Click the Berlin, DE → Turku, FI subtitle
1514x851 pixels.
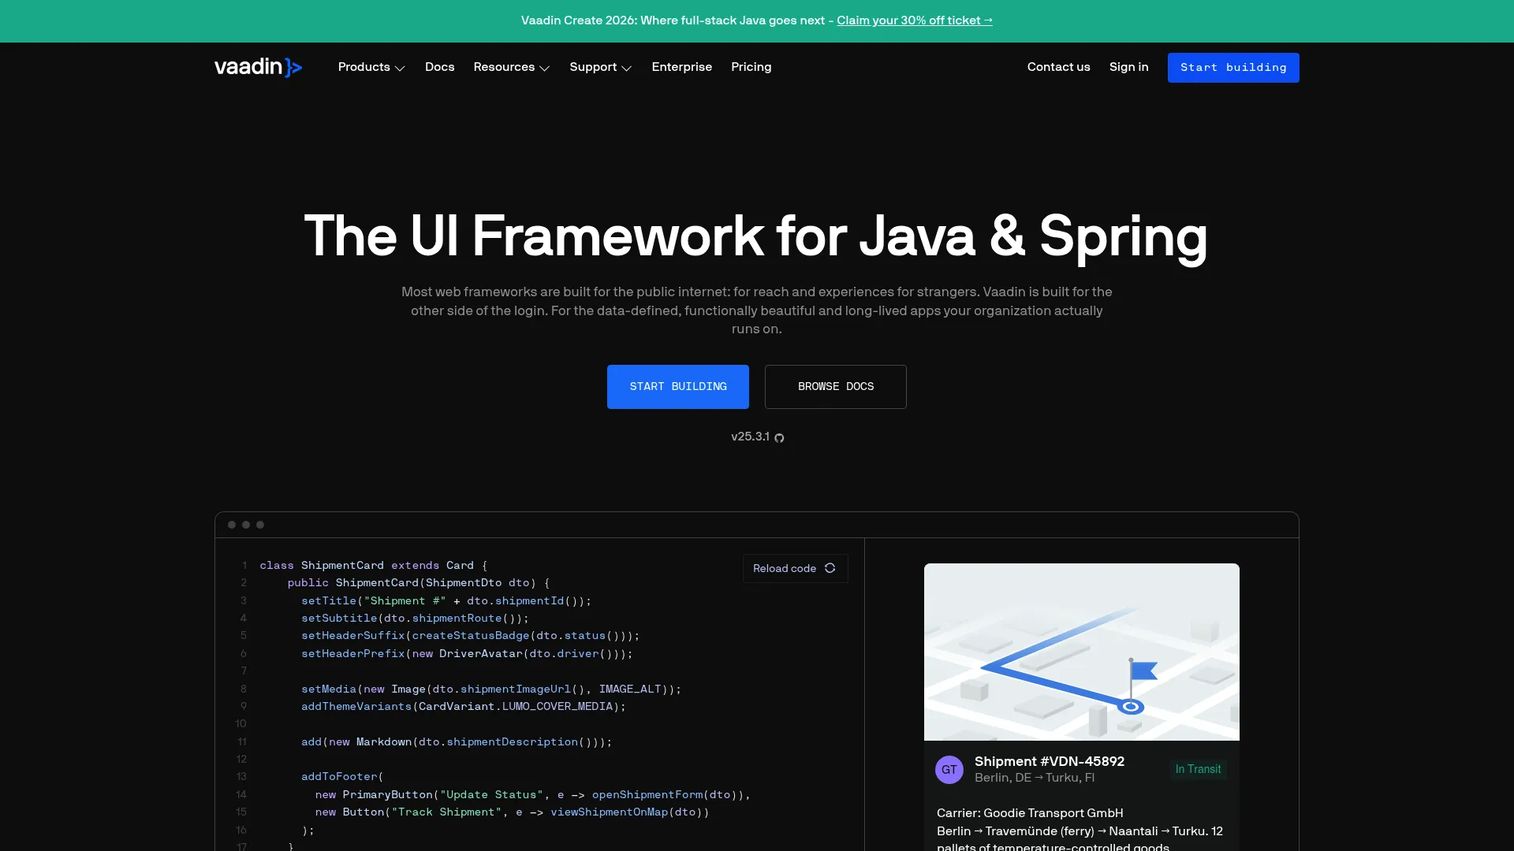coord(1035,778)
